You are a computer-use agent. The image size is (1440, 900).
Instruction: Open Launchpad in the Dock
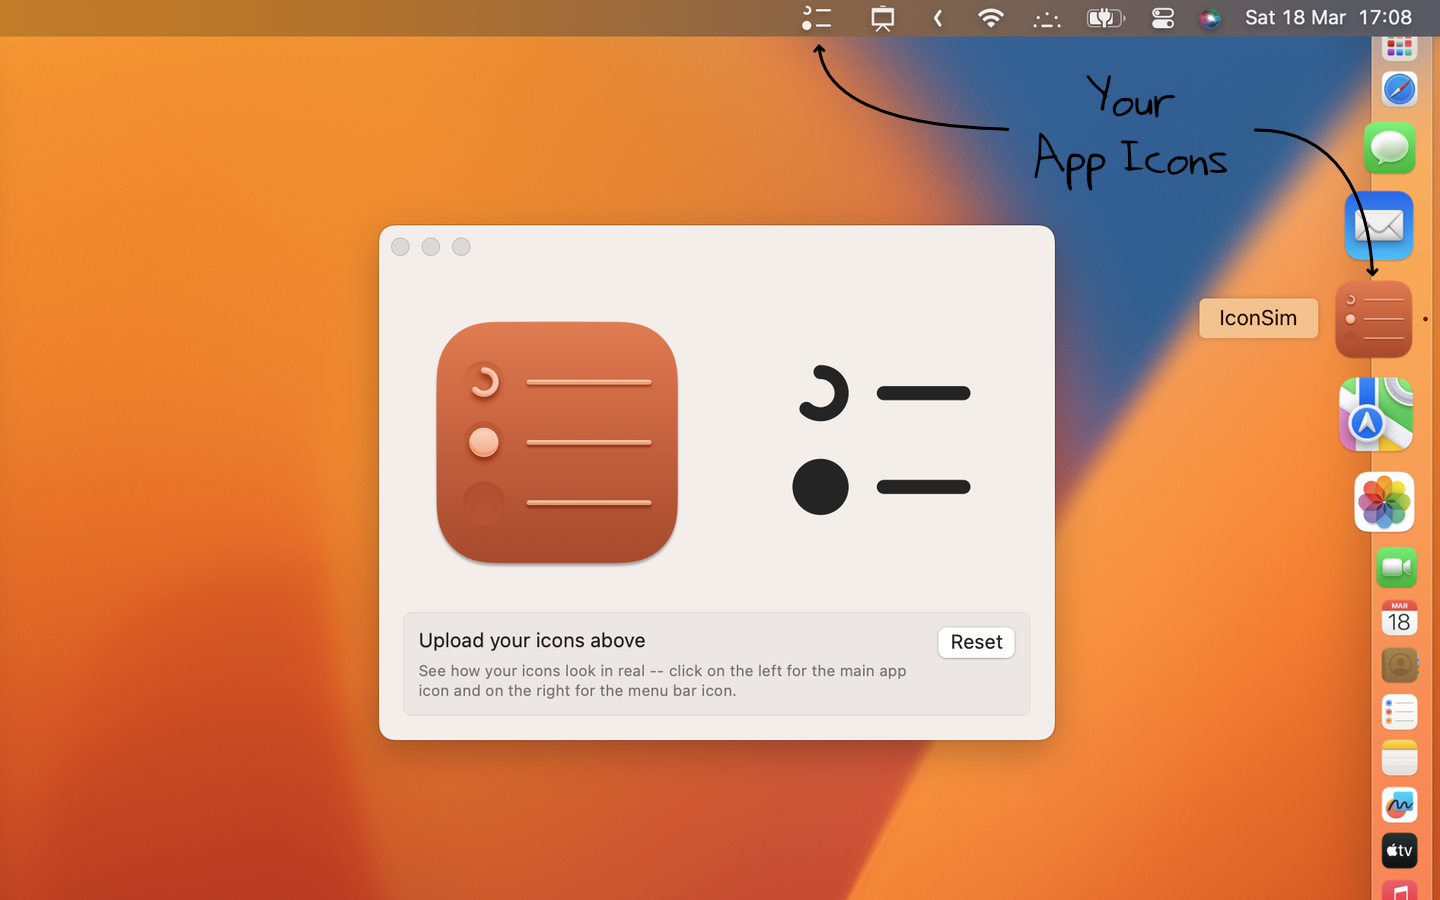tap(1399, 46)
